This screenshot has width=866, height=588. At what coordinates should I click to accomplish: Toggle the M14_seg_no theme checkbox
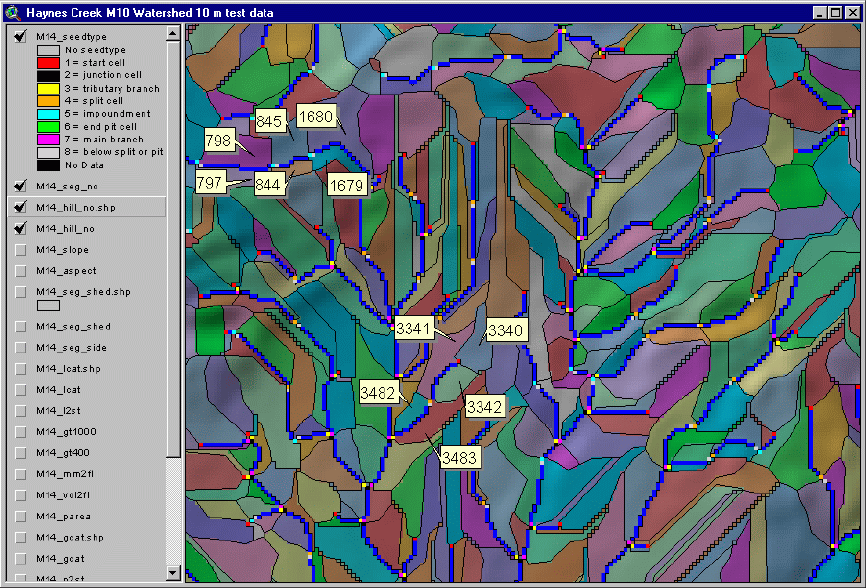(20, 186)
